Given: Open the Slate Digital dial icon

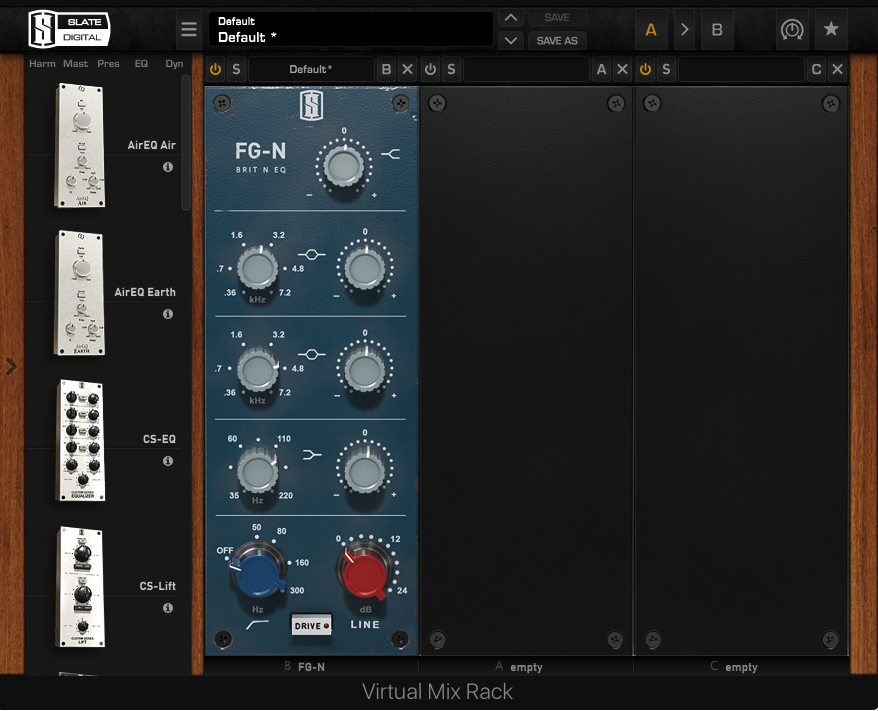Looking at the screenshot, I should coord(792,29).
